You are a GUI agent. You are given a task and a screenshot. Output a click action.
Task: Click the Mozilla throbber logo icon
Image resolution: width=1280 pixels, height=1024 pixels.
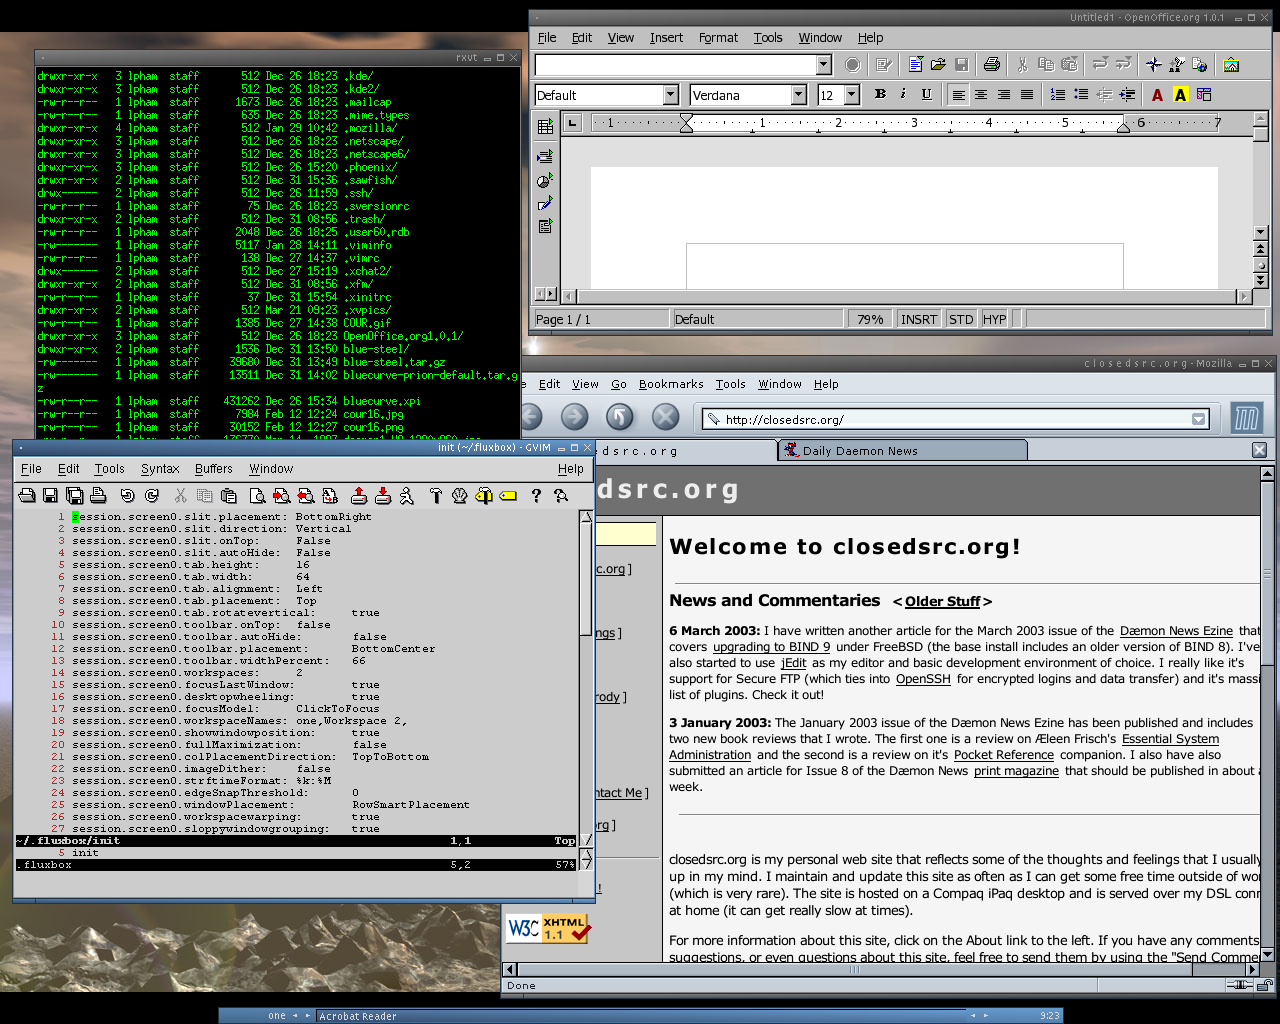pyautogui.click(x=1246, y=418)
